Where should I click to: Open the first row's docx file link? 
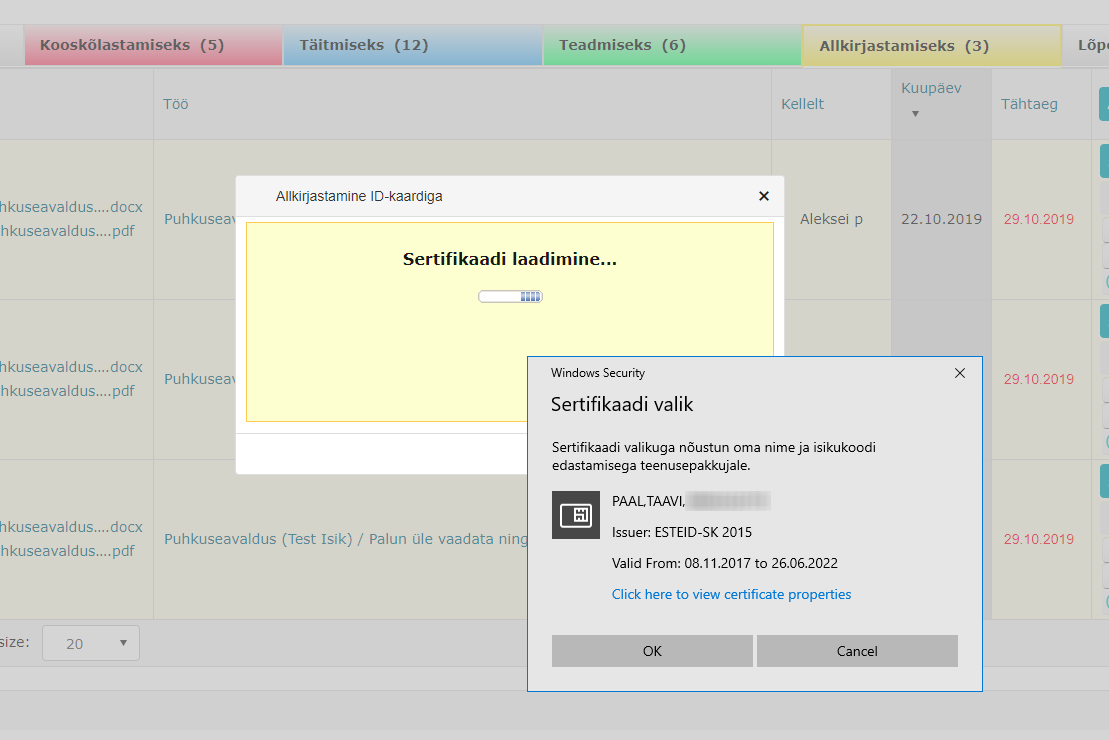(x=71, y=207)
